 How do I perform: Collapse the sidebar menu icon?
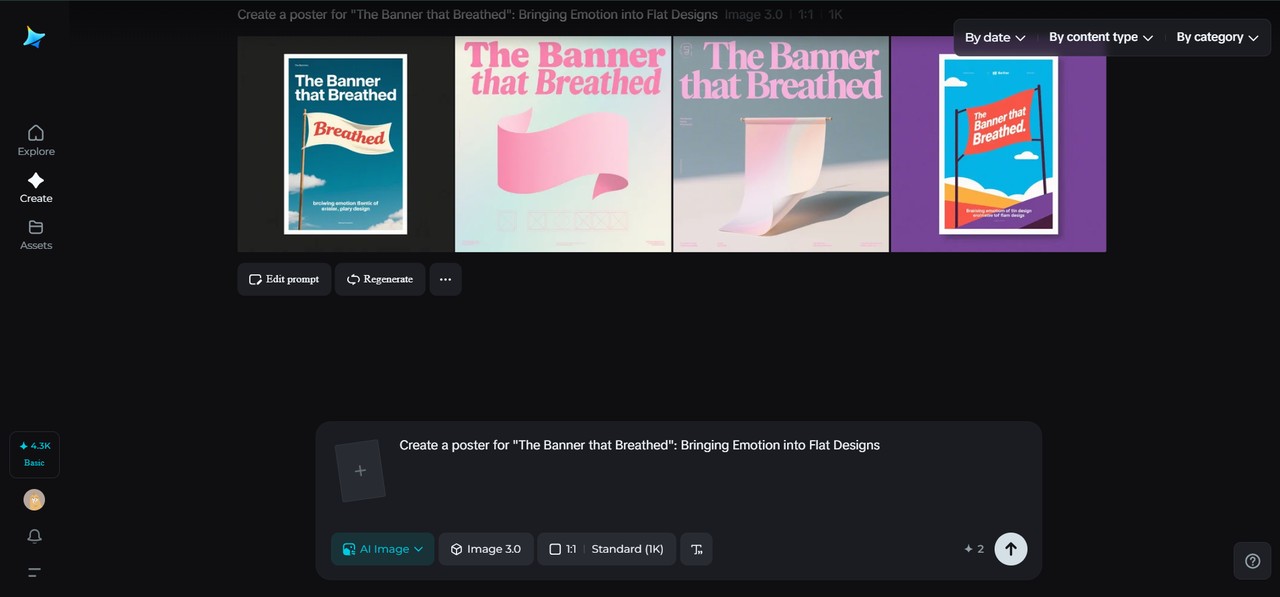[35, 573]
